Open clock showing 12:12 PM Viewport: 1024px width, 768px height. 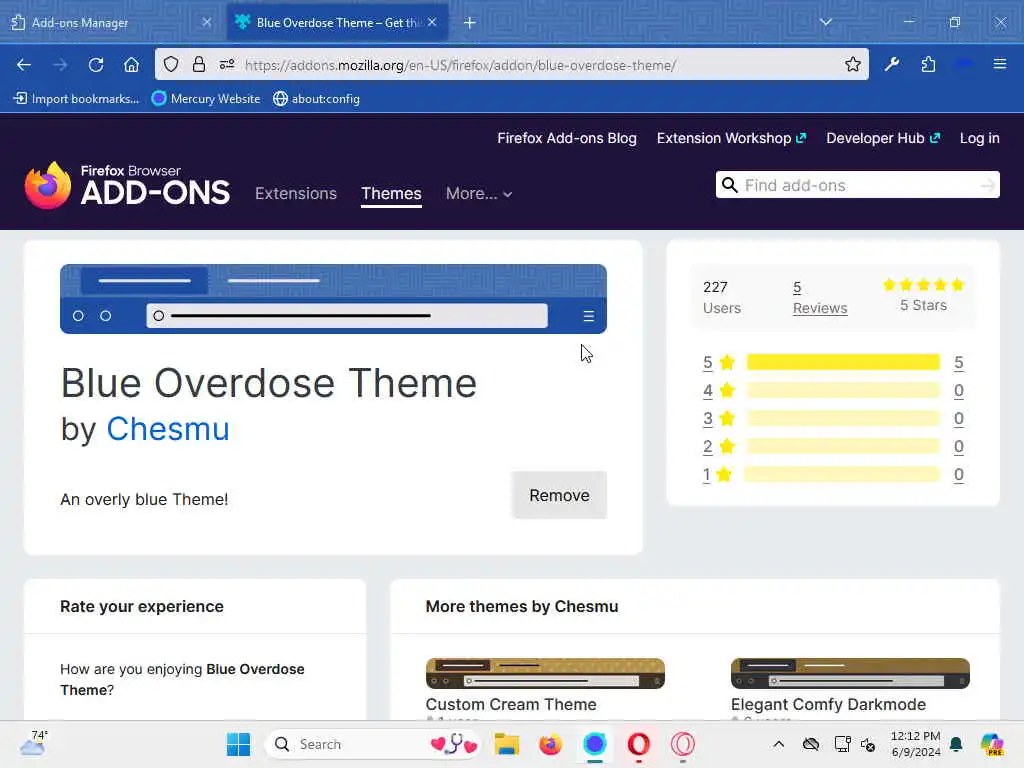pos(915,744)
